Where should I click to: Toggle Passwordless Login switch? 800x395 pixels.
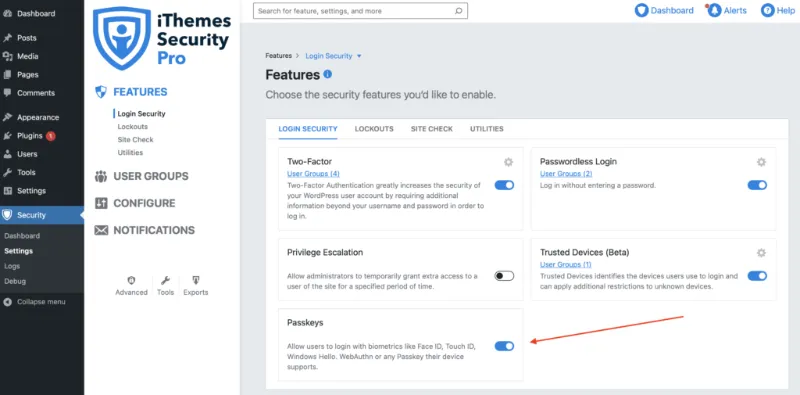click(x=757, y=185)
